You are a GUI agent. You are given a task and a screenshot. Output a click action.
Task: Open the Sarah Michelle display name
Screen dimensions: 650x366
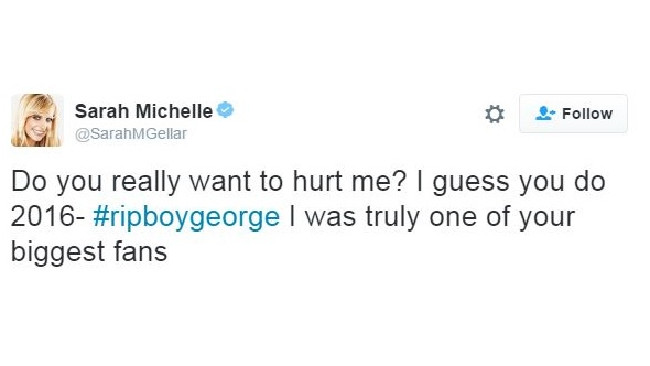[144, 111]
